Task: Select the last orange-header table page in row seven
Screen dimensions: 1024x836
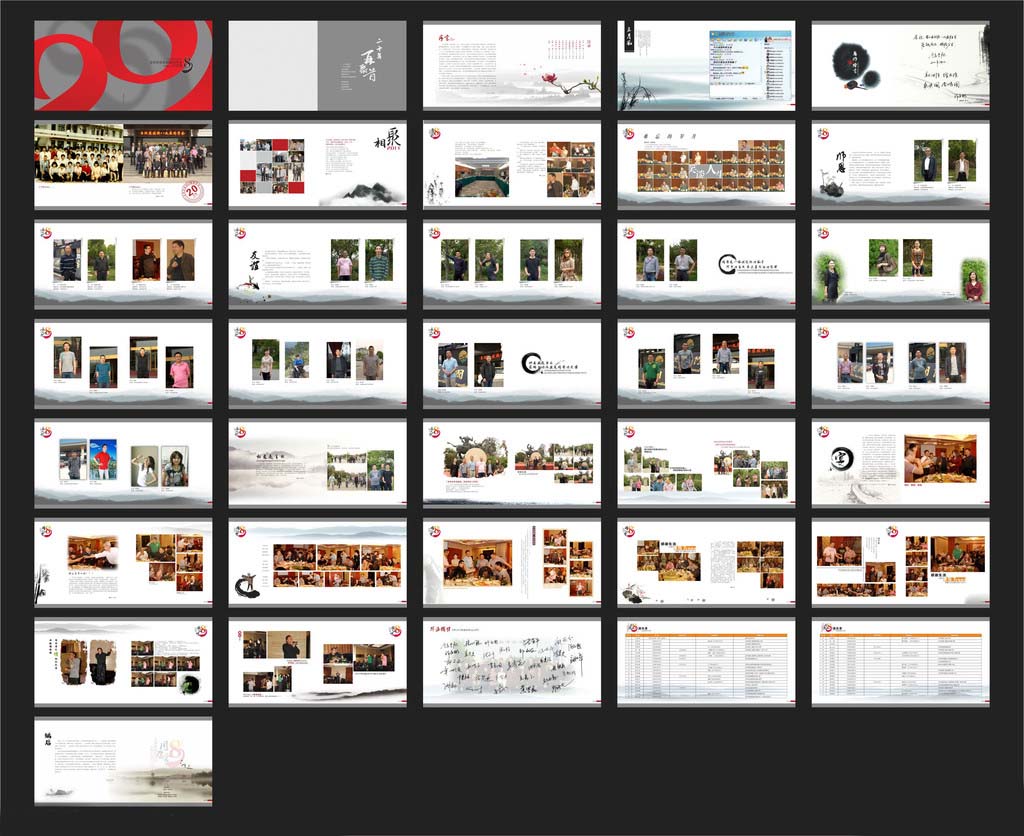Action: [x=901, y=662]
